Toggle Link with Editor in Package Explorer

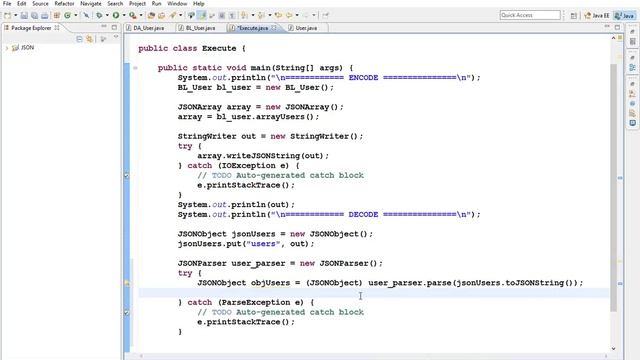tap(89, 39)
